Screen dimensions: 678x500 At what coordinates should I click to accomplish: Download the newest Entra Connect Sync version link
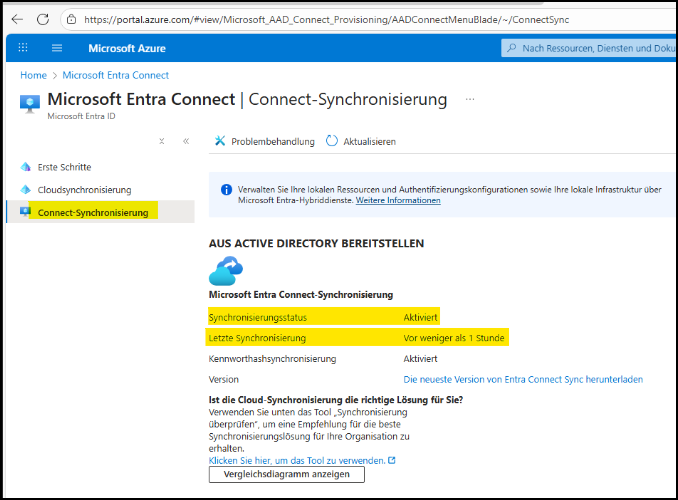[523, 380]
